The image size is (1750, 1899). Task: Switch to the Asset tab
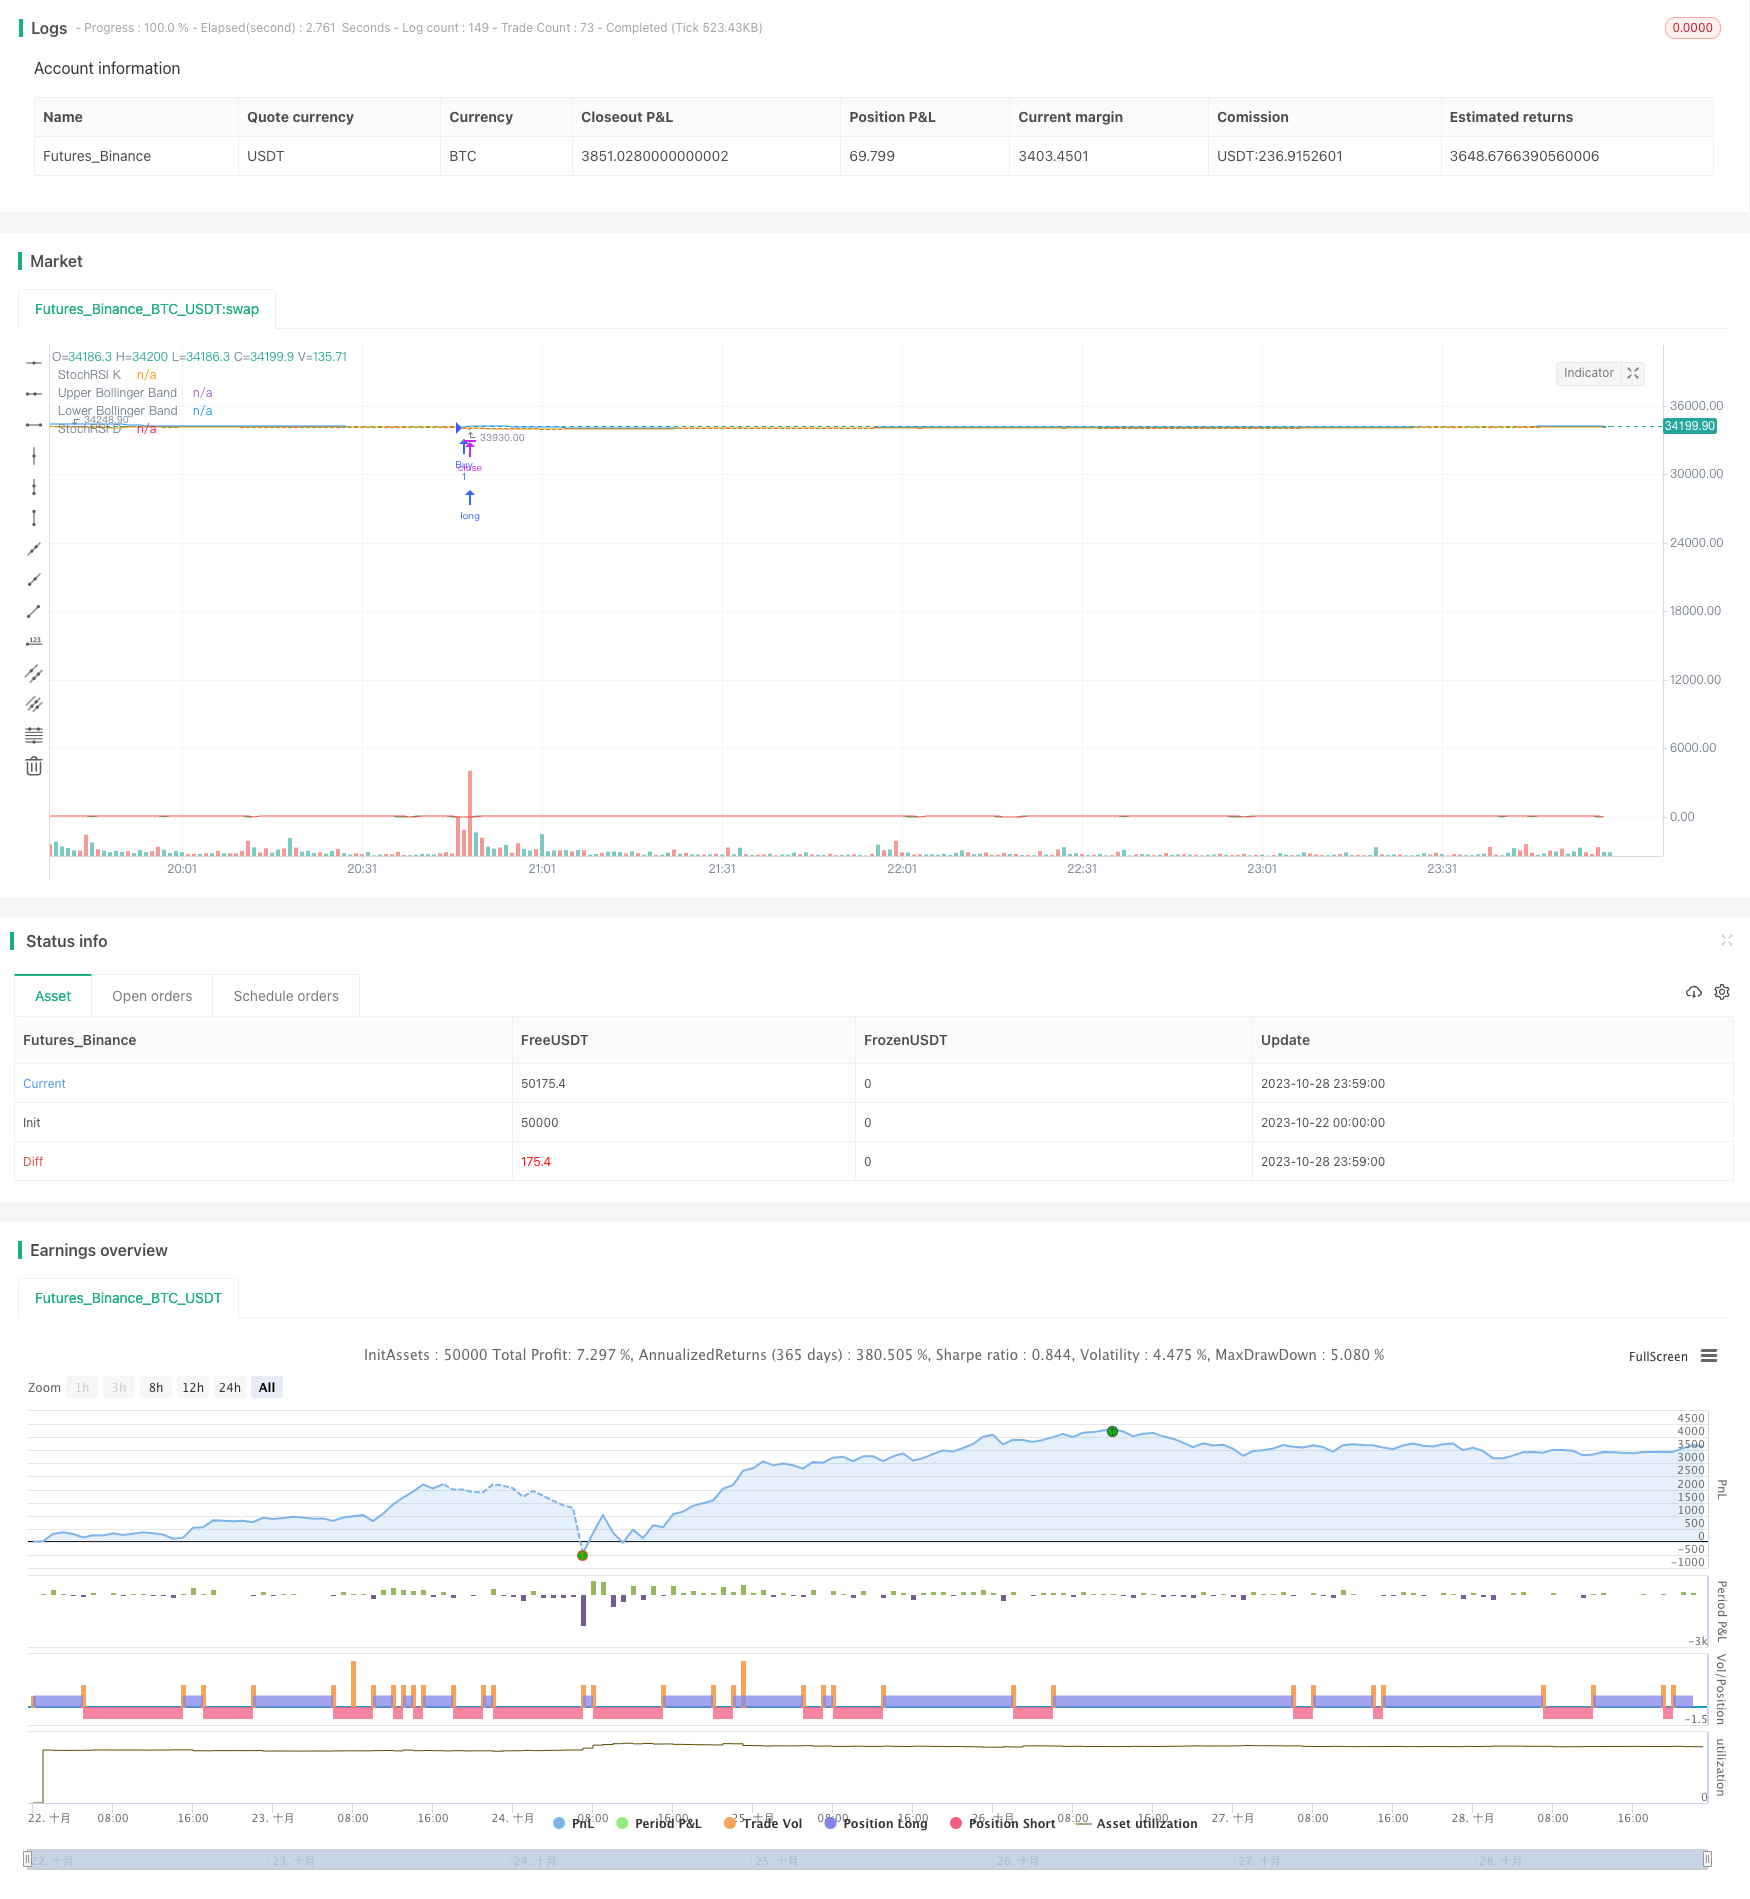(53, 996)
